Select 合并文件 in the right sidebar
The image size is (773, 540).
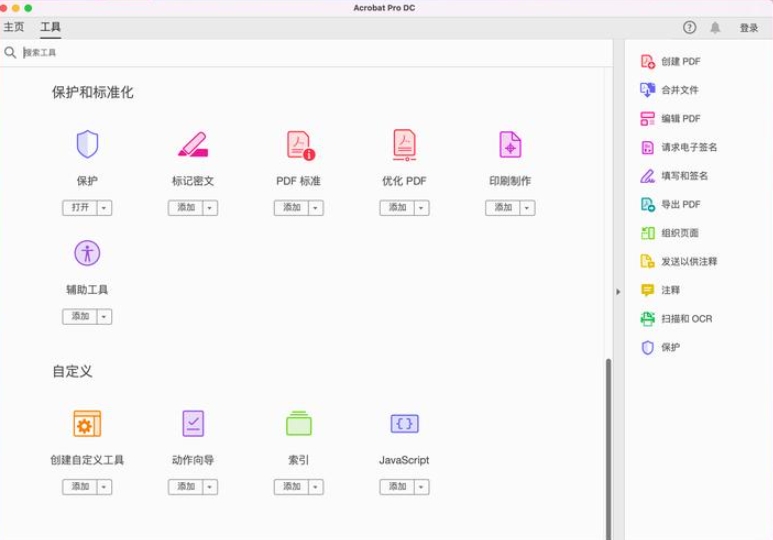[669, 90]
